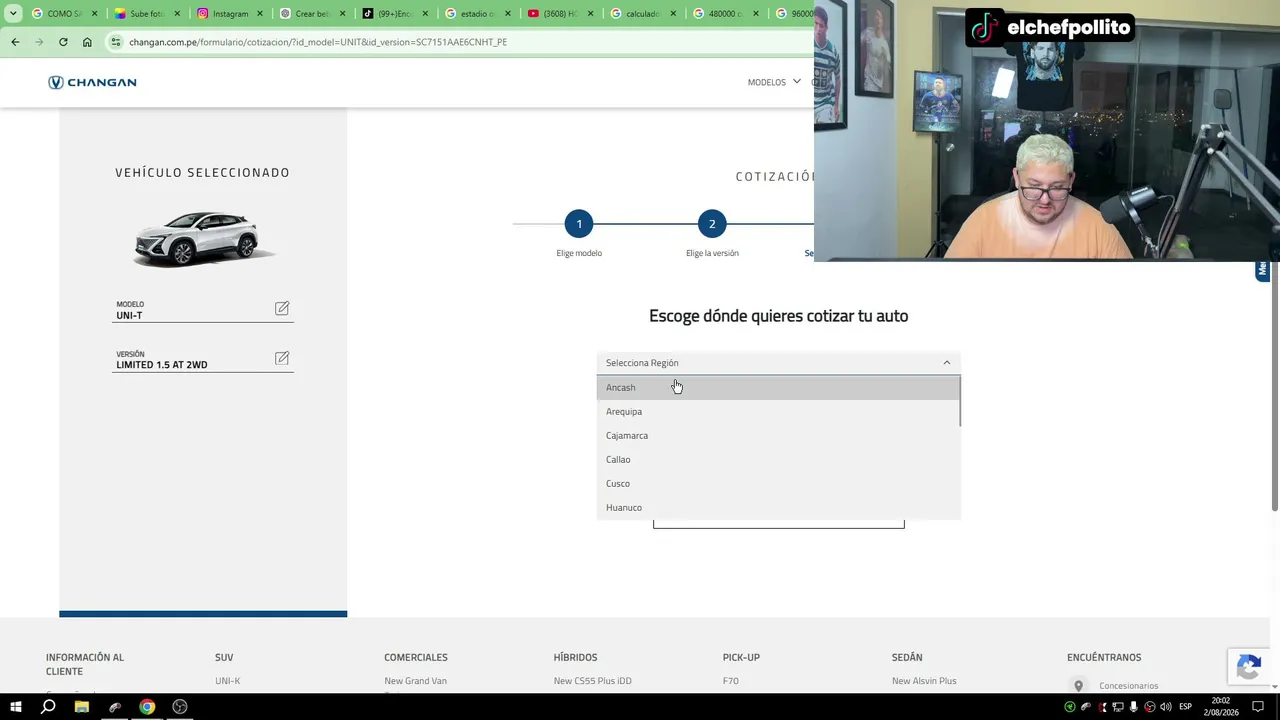Open the F70 pick-up link
1280x720 pixels.
click(731, 681)
